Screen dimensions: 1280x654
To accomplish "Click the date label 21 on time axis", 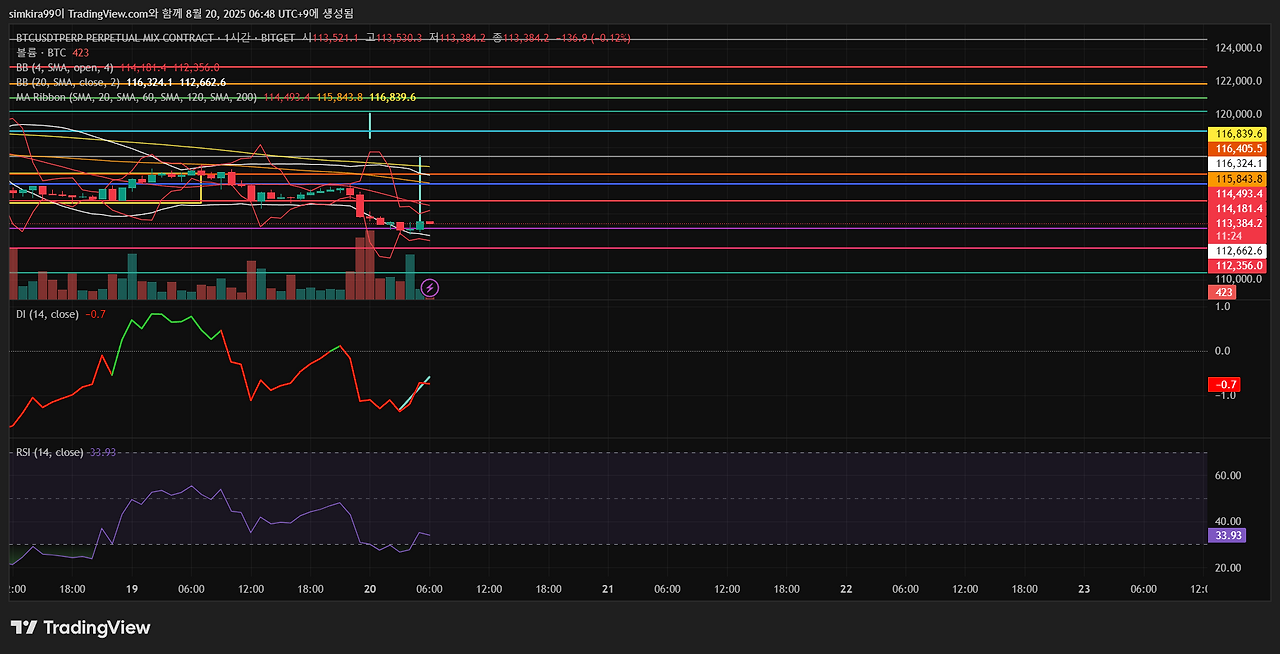I will [x=608, y=590].
